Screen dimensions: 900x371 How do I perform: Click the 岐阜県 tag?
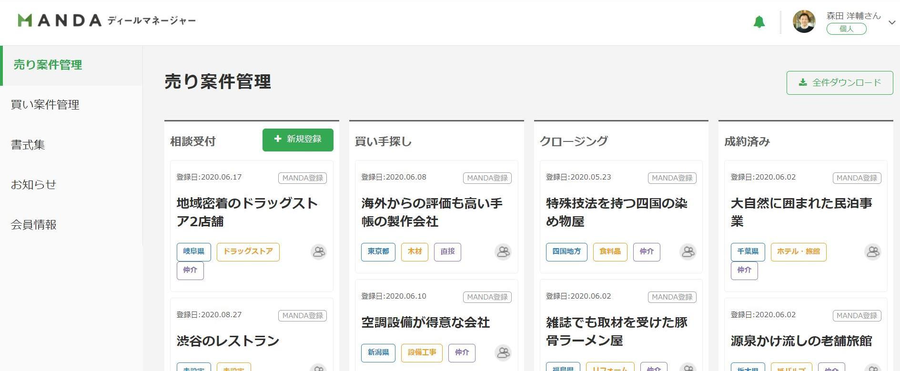click(x=193, y=252)
